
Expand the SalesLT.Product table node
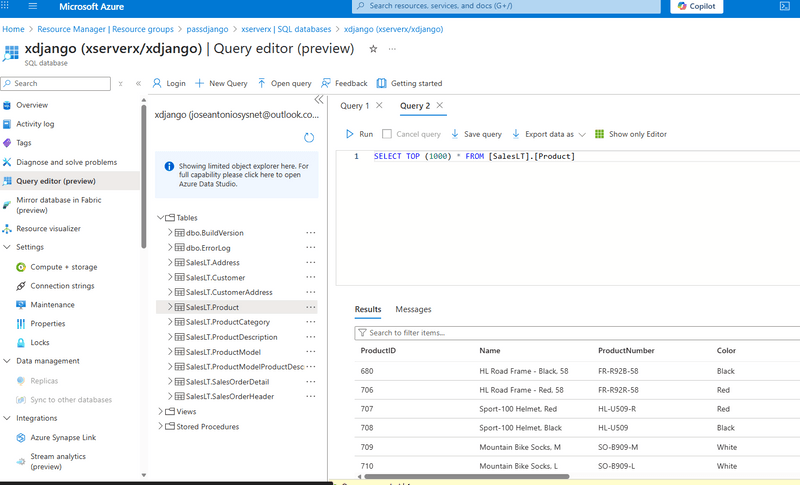[x=170, y=307]
